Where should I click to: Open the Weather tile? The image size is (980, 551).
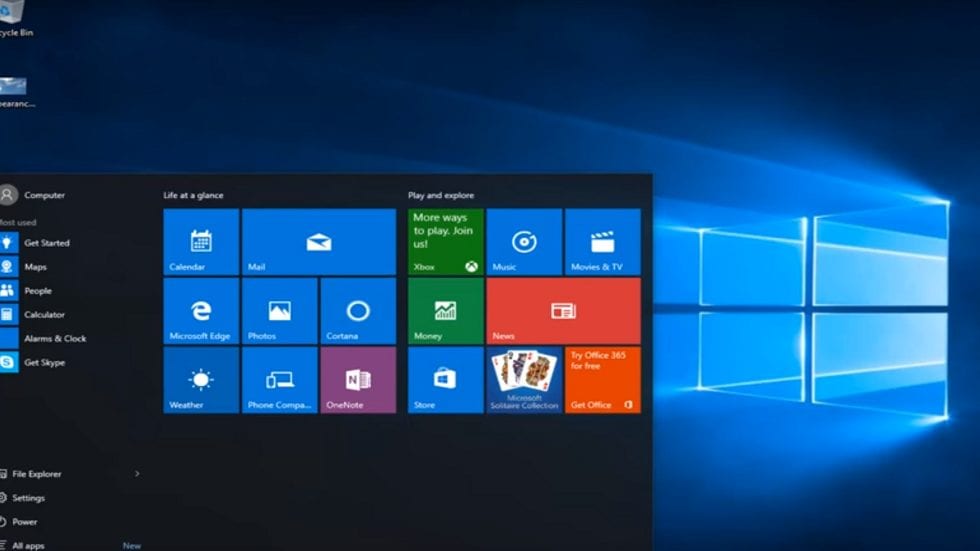(x=201, y=380)
